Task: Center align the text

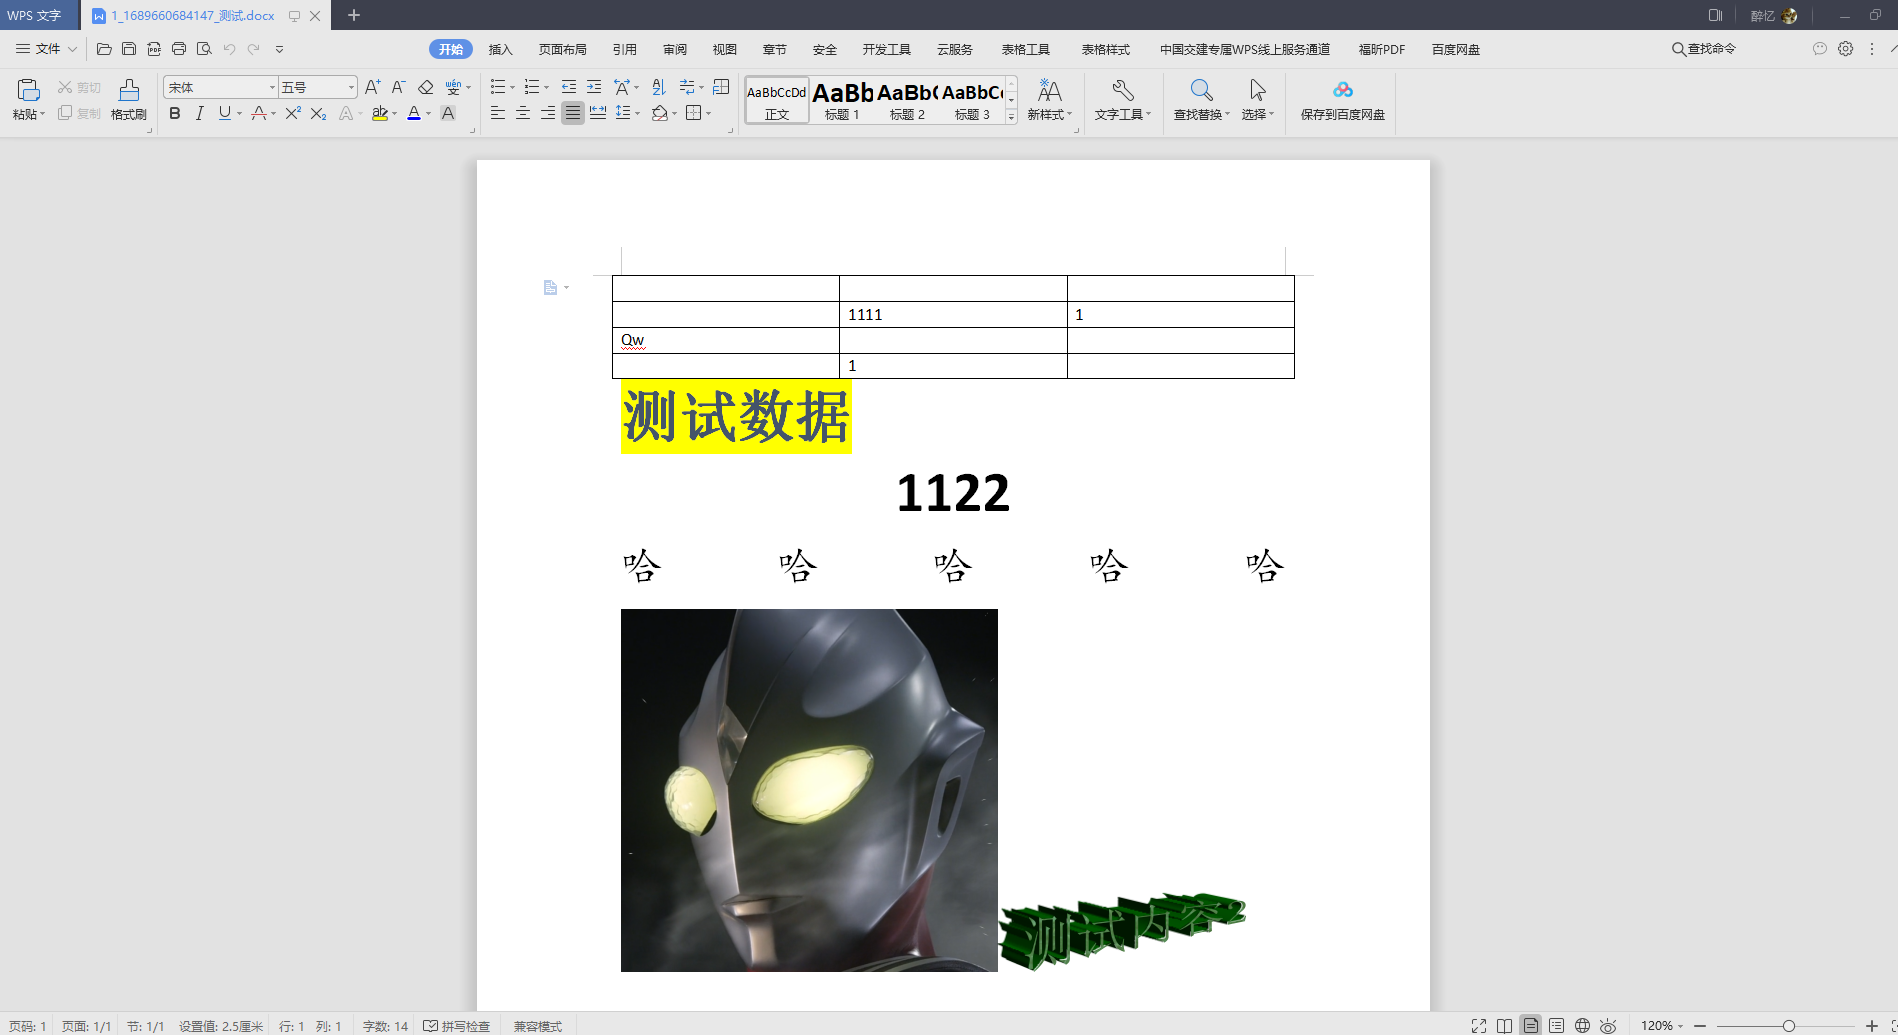Action: 522,113
